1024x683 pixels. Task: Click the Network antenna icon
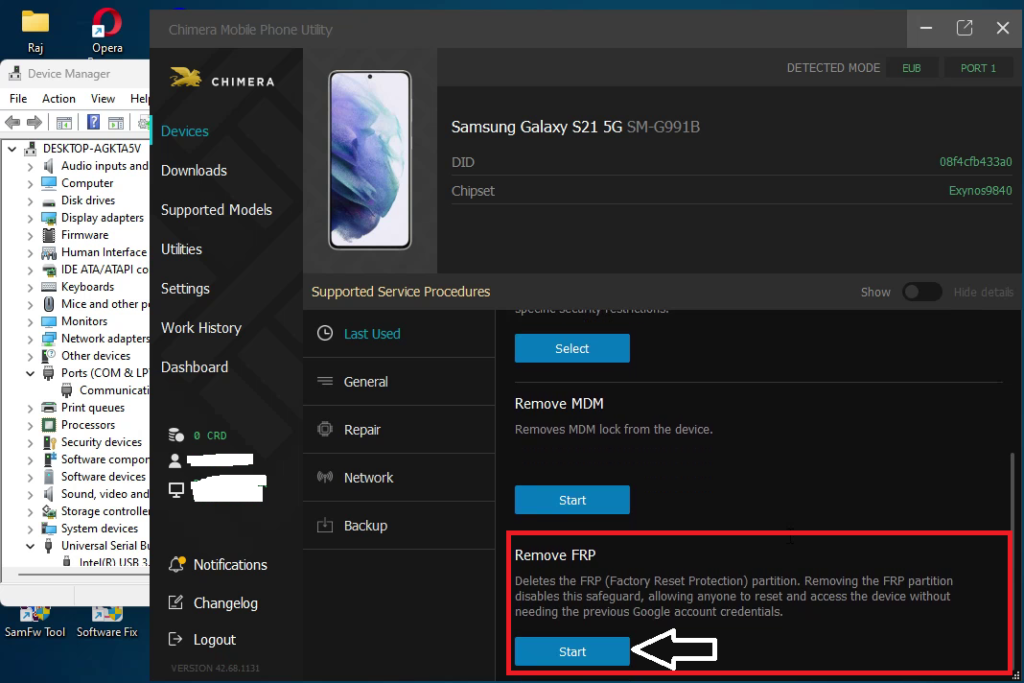tap(325, 477)
